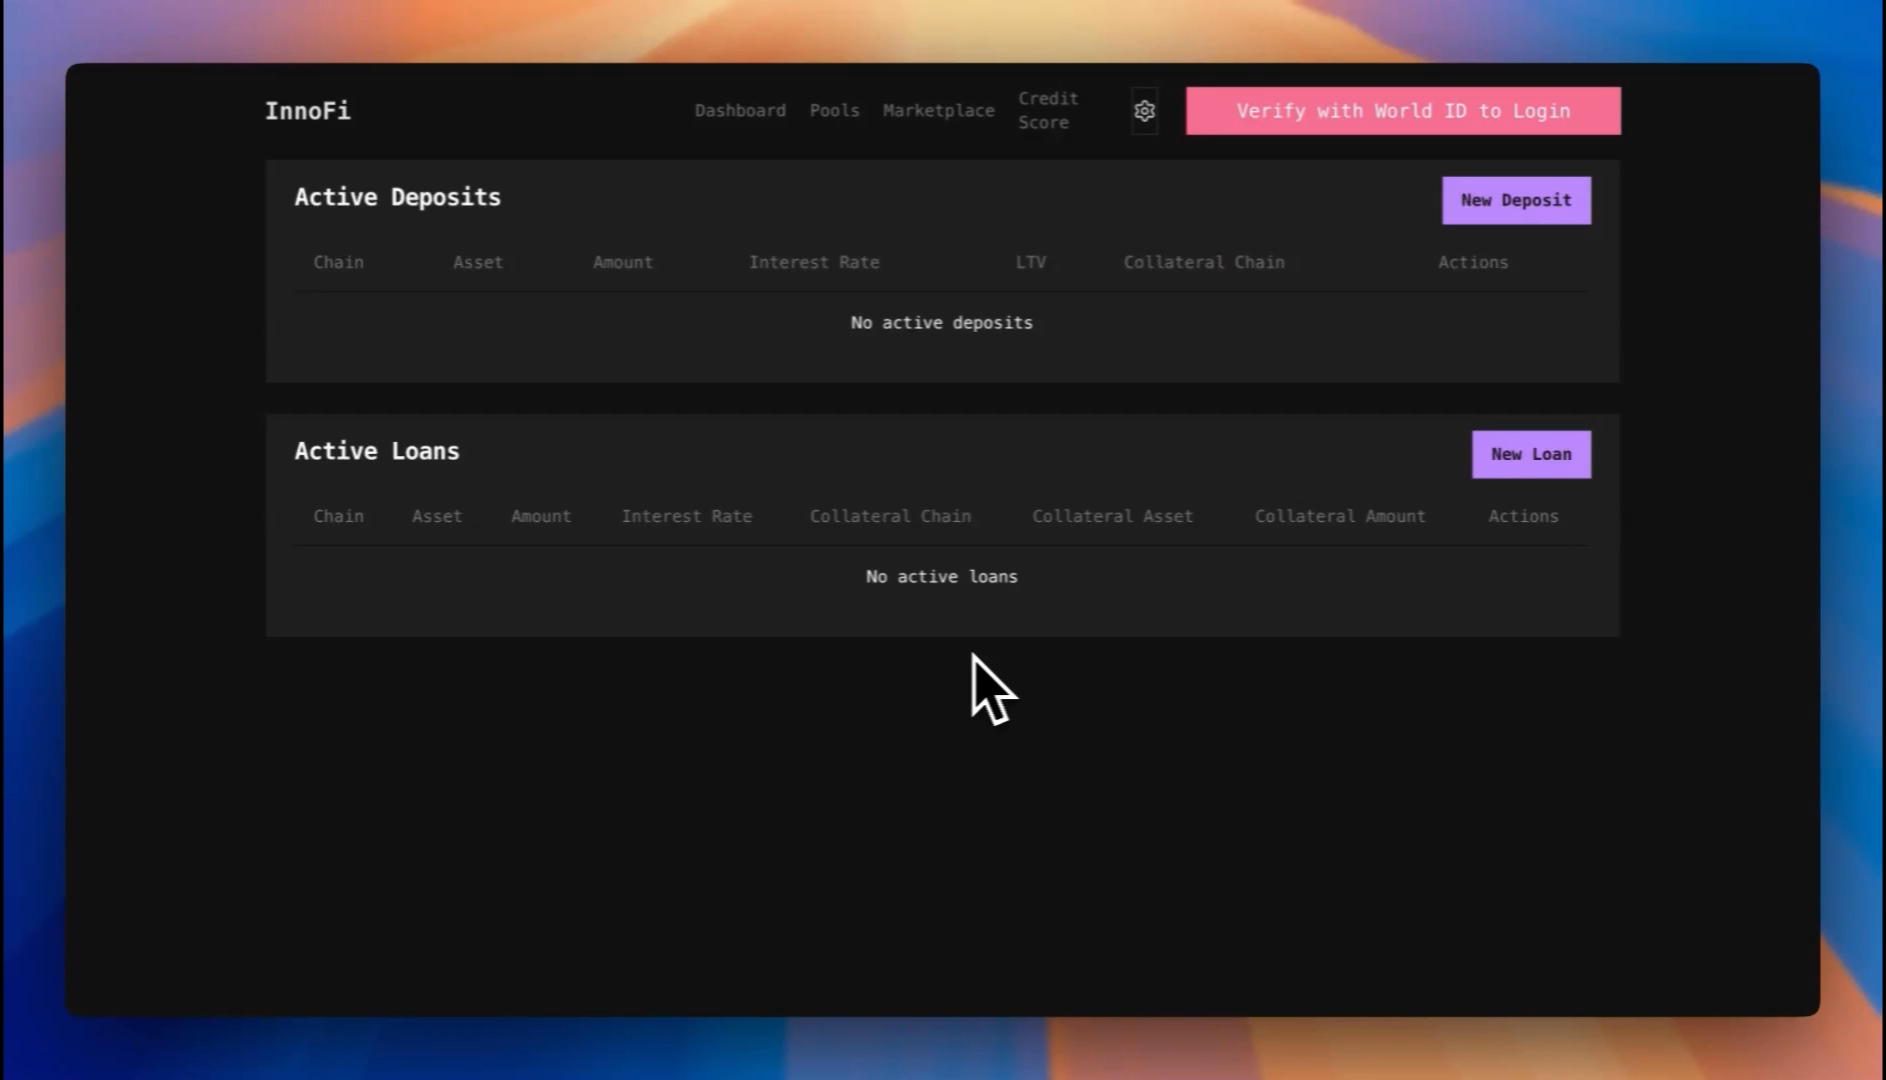This screenshot has height=1080, width=1886.
Task: Select the Active Deposits heading
Action: 397,197
